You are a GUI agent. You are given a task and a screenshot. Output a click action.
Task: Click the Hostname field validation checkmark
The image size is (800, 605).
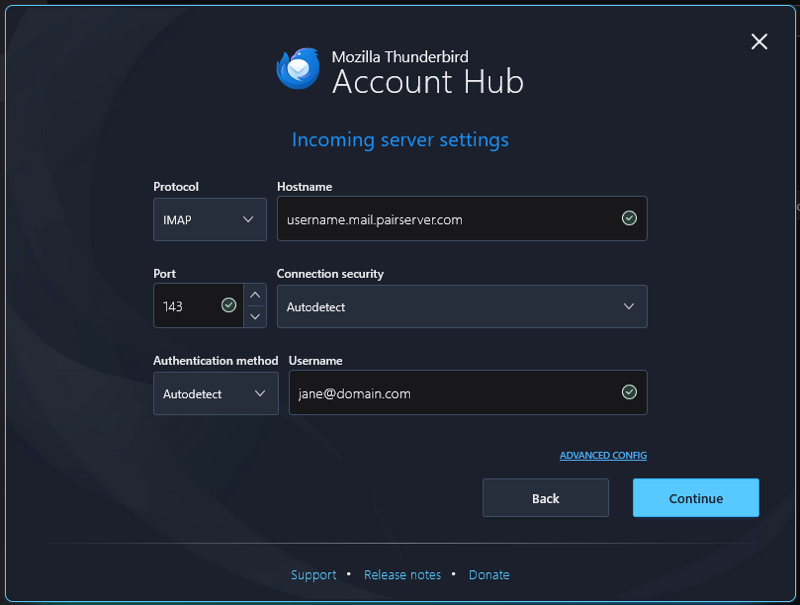[629, 218]
